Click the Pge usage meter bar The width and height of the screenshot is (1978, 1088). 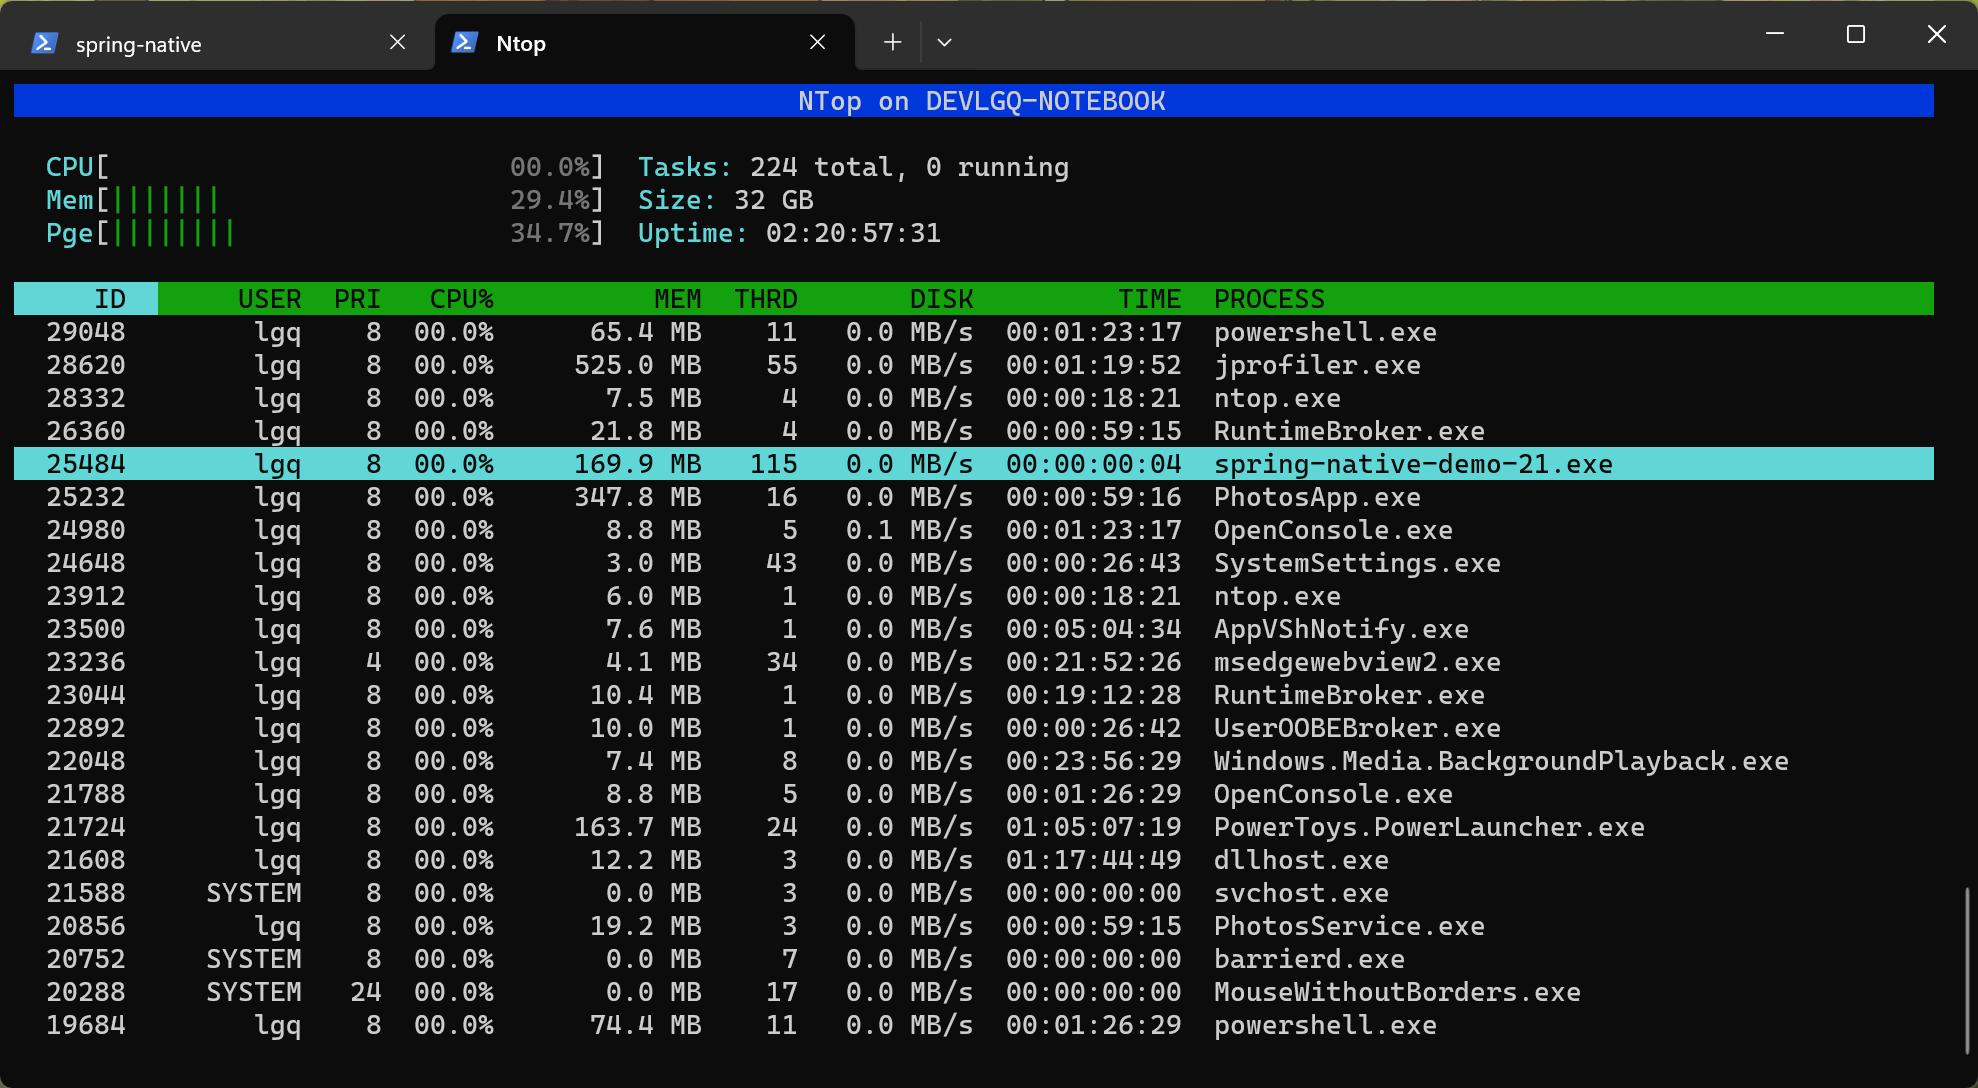click(325, 233)
